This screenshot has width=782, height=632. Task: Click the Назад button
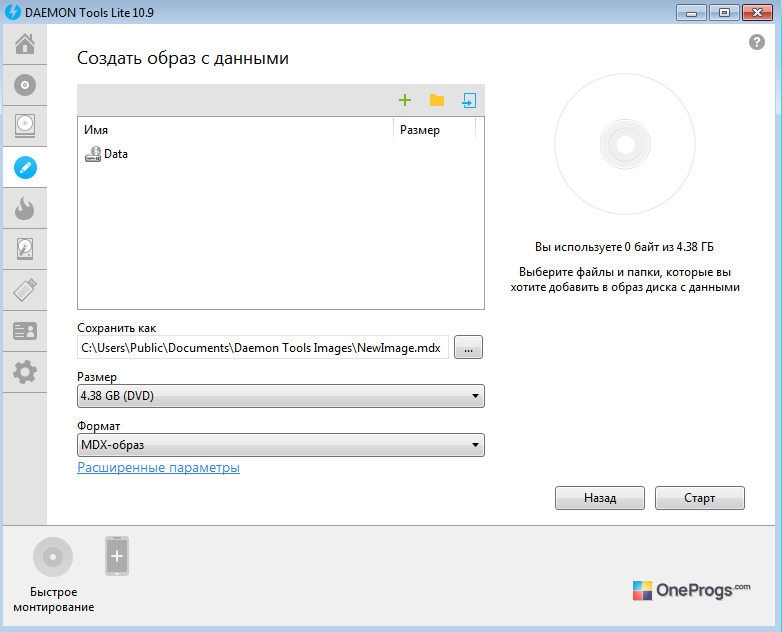pos(600,498)
